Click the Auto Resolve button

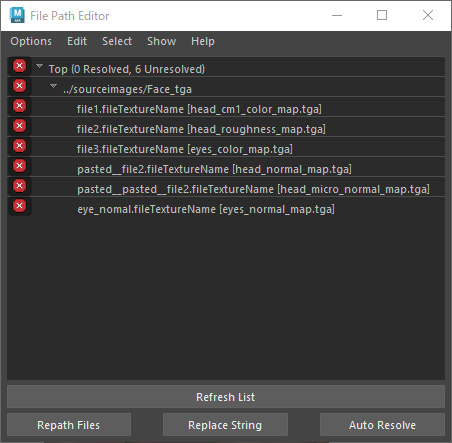pyautogui.click(x=382, y=425)
